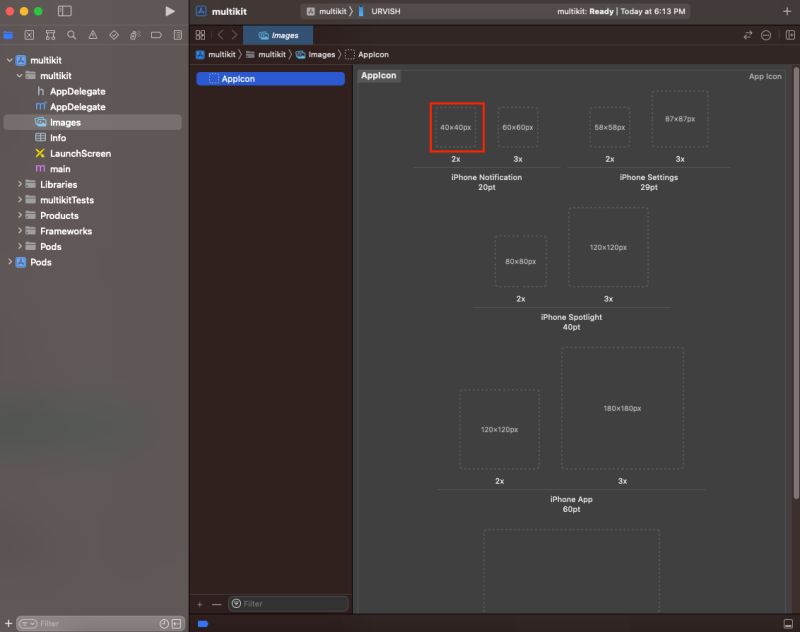
Task: Select the iPhone Notification 2x icon slot
Action: (456, 125)
